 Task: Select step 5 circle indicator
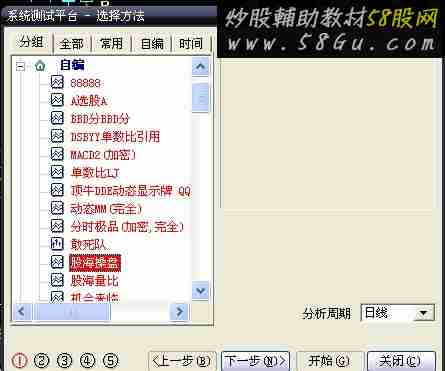110,360
